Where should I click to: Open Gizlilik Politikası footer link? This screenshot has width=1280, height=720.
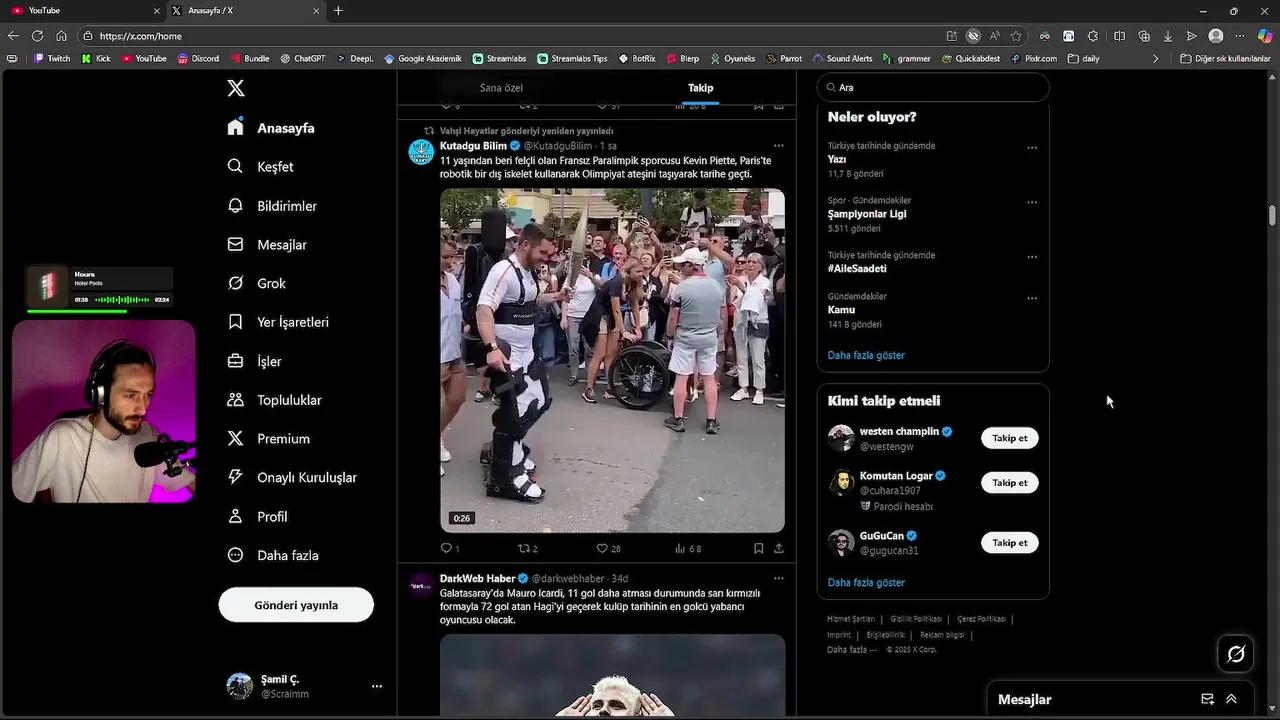916,619
